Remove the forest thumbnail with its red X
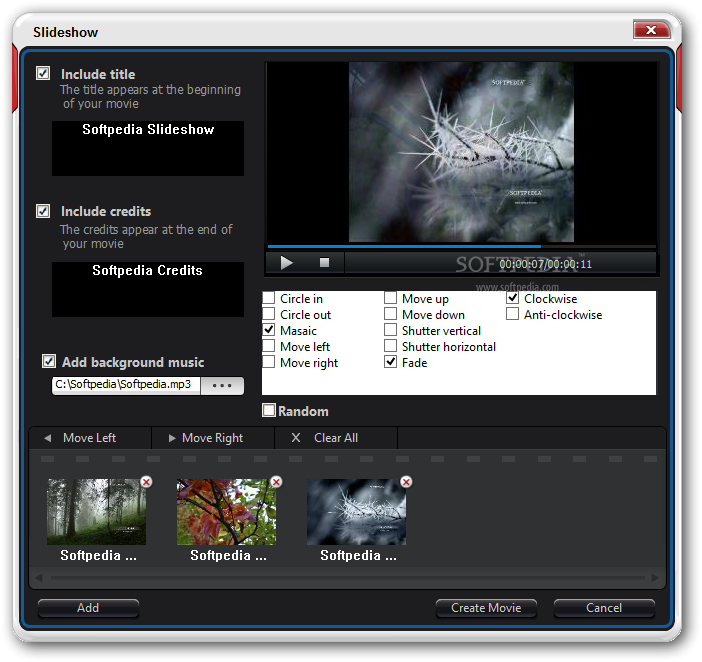This screenshot has height=662, width=702. coord(146,482)
